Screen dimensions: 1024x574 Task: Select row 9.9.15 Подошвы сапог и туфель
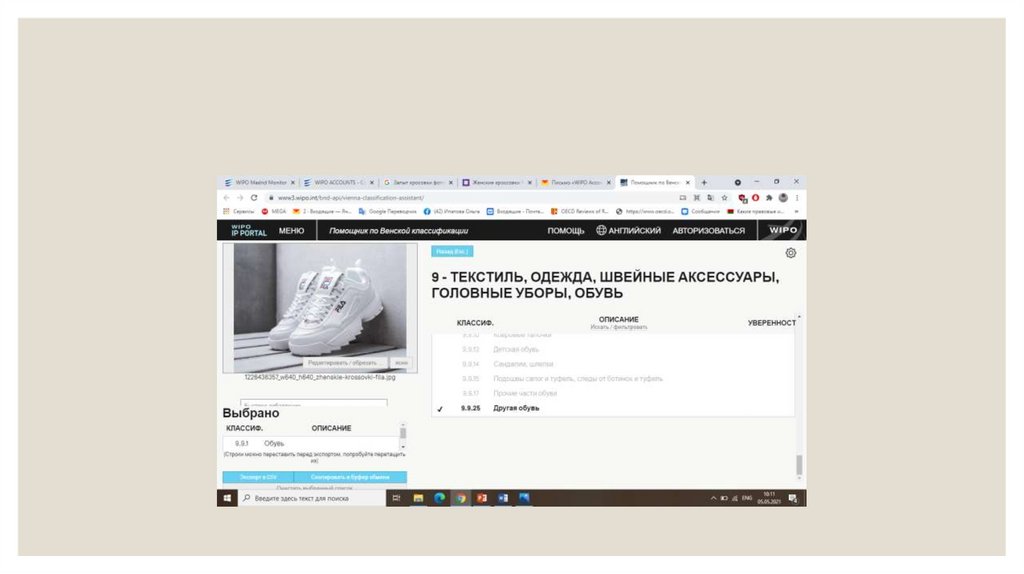click(x=613, y=379)
